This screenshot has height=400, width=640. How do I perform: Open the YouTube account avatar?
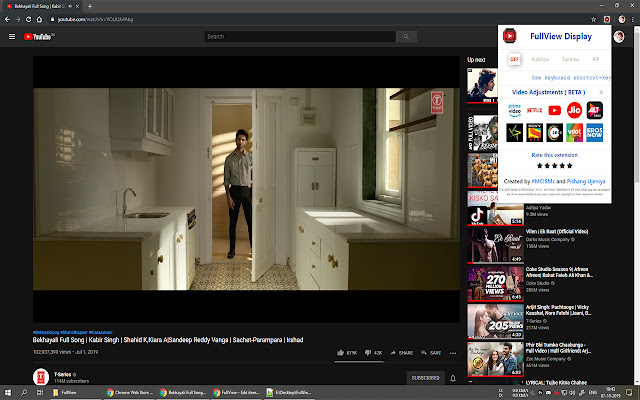pos(619,37)
